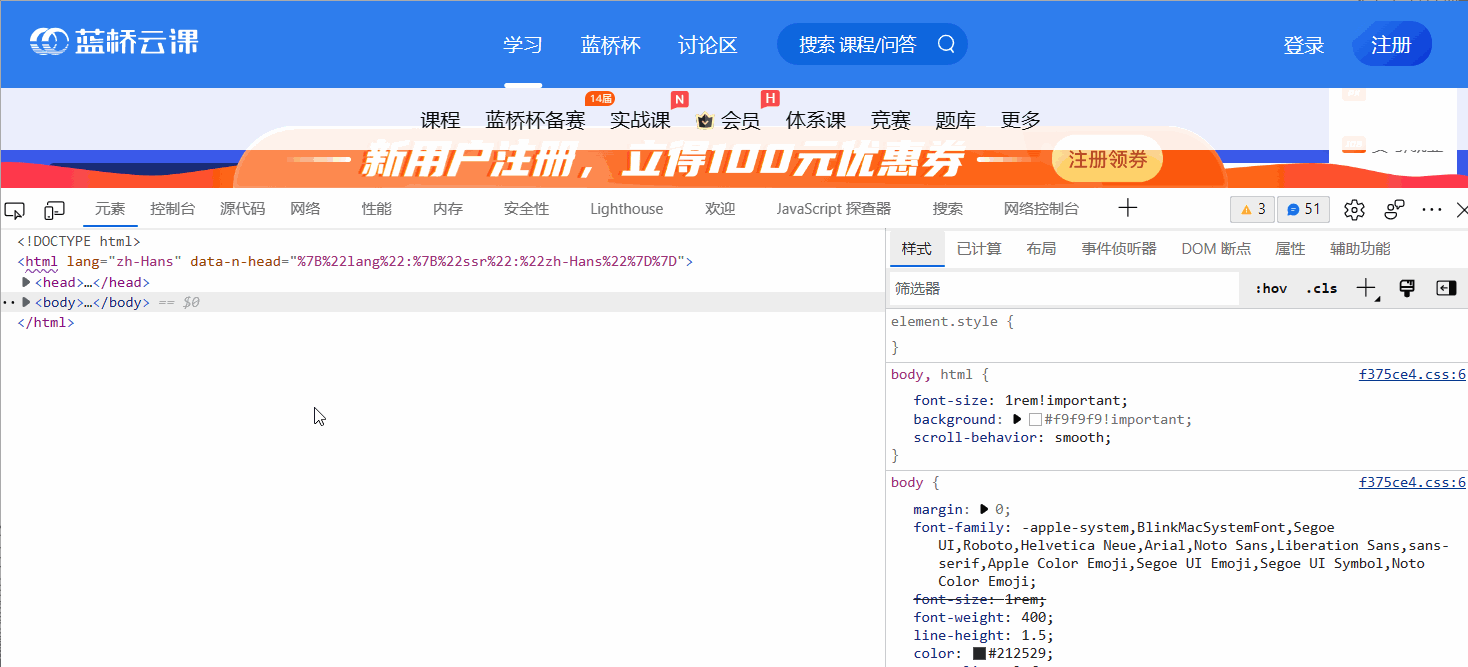Open f375ce4.css:6 link for body, html rule
Viewport: 1468px width, 667px height.
[x=1412, y=375]
